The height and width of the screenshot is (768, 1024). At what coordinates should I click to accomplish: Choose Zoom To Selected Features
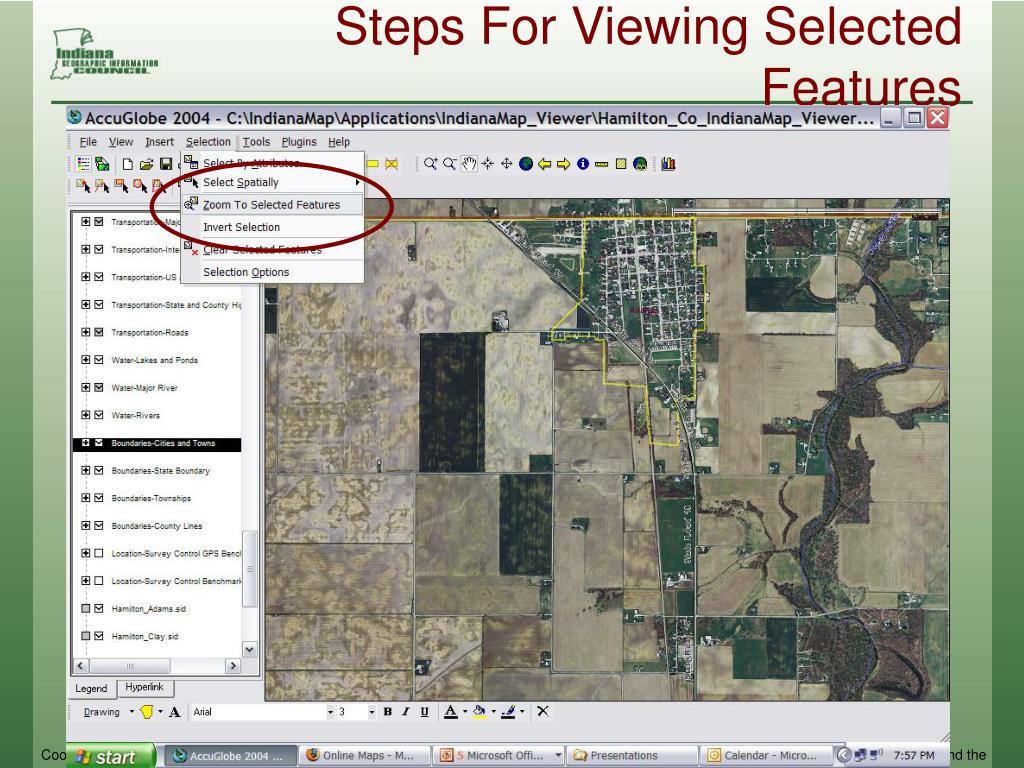click(272, 204)
